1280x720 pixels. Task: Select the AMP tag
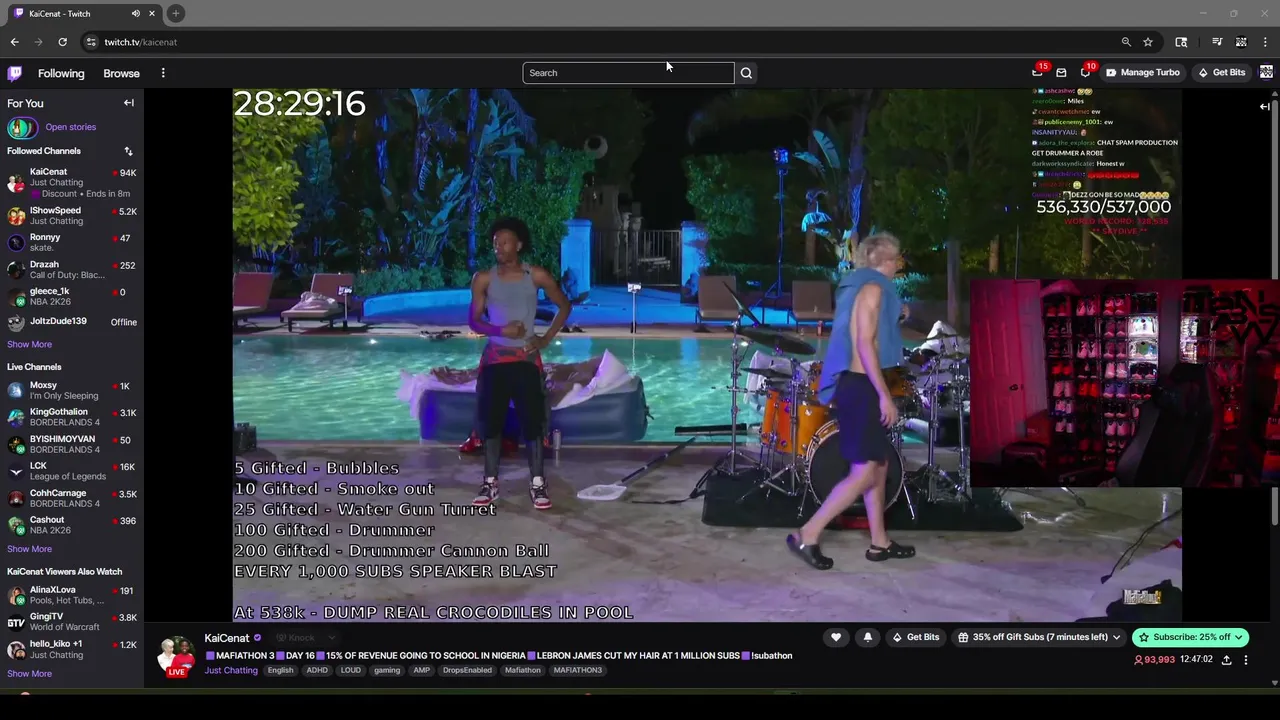(422, 670)
